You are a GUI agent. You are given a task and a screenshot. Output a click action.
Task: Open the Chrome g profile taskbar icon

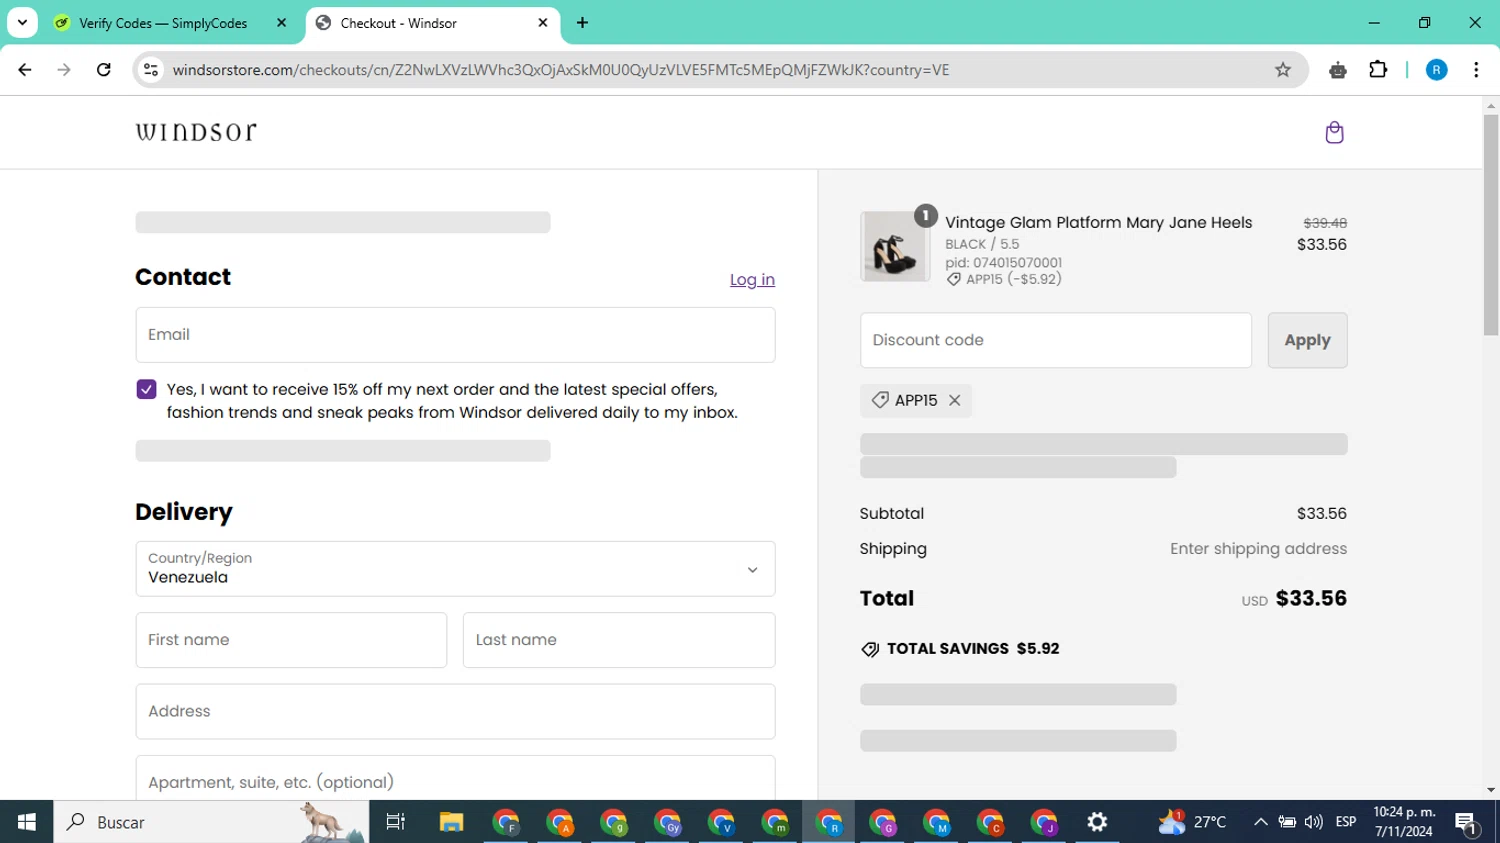[614, 822]
